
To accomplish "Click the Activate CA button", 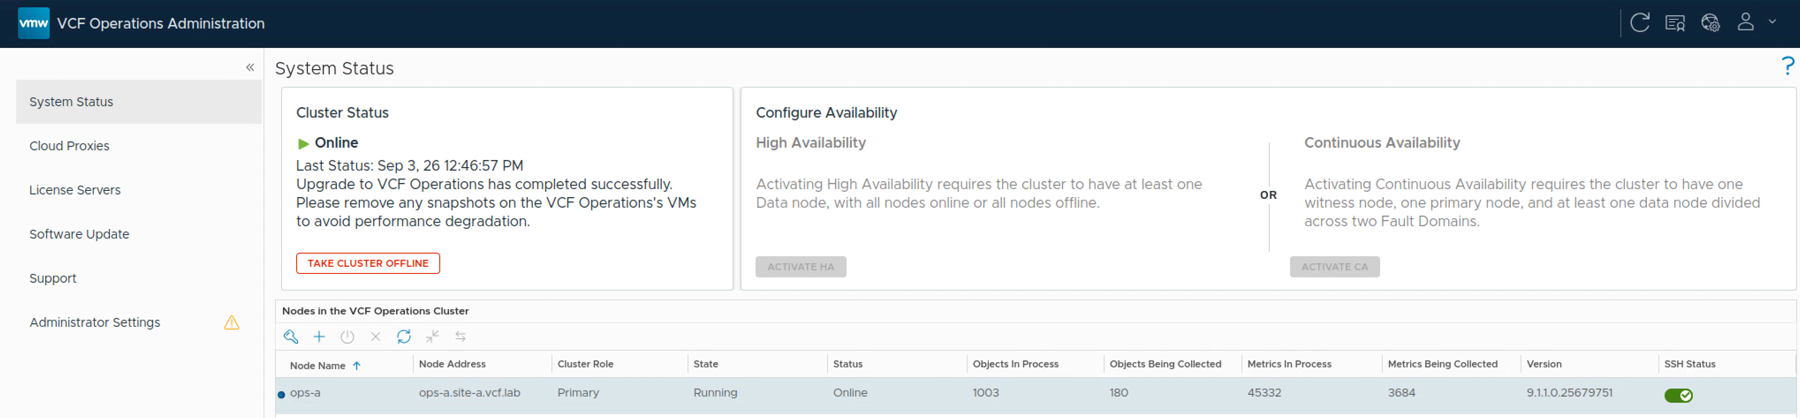I will (1335, 267).
